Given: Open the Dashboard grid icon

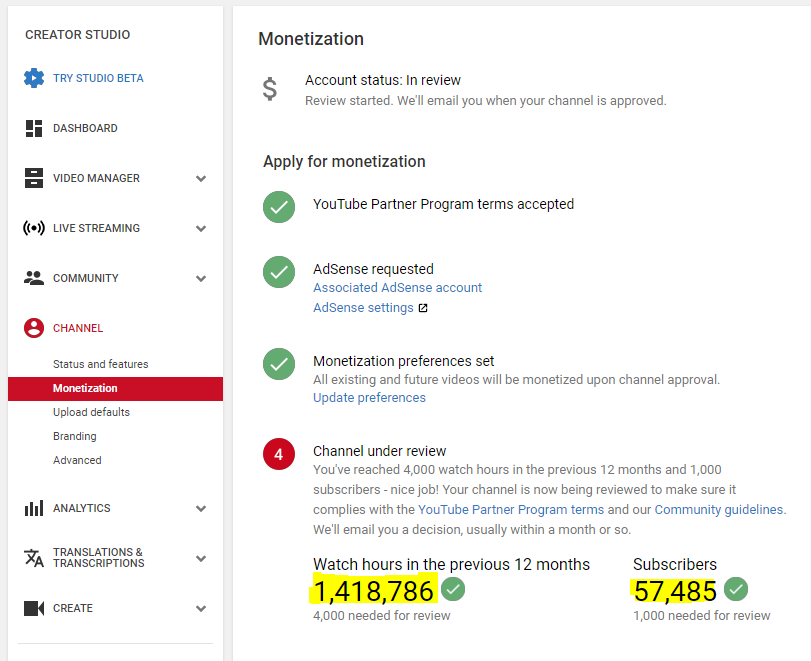Looking at the screenshot, I should click(34, 128).
